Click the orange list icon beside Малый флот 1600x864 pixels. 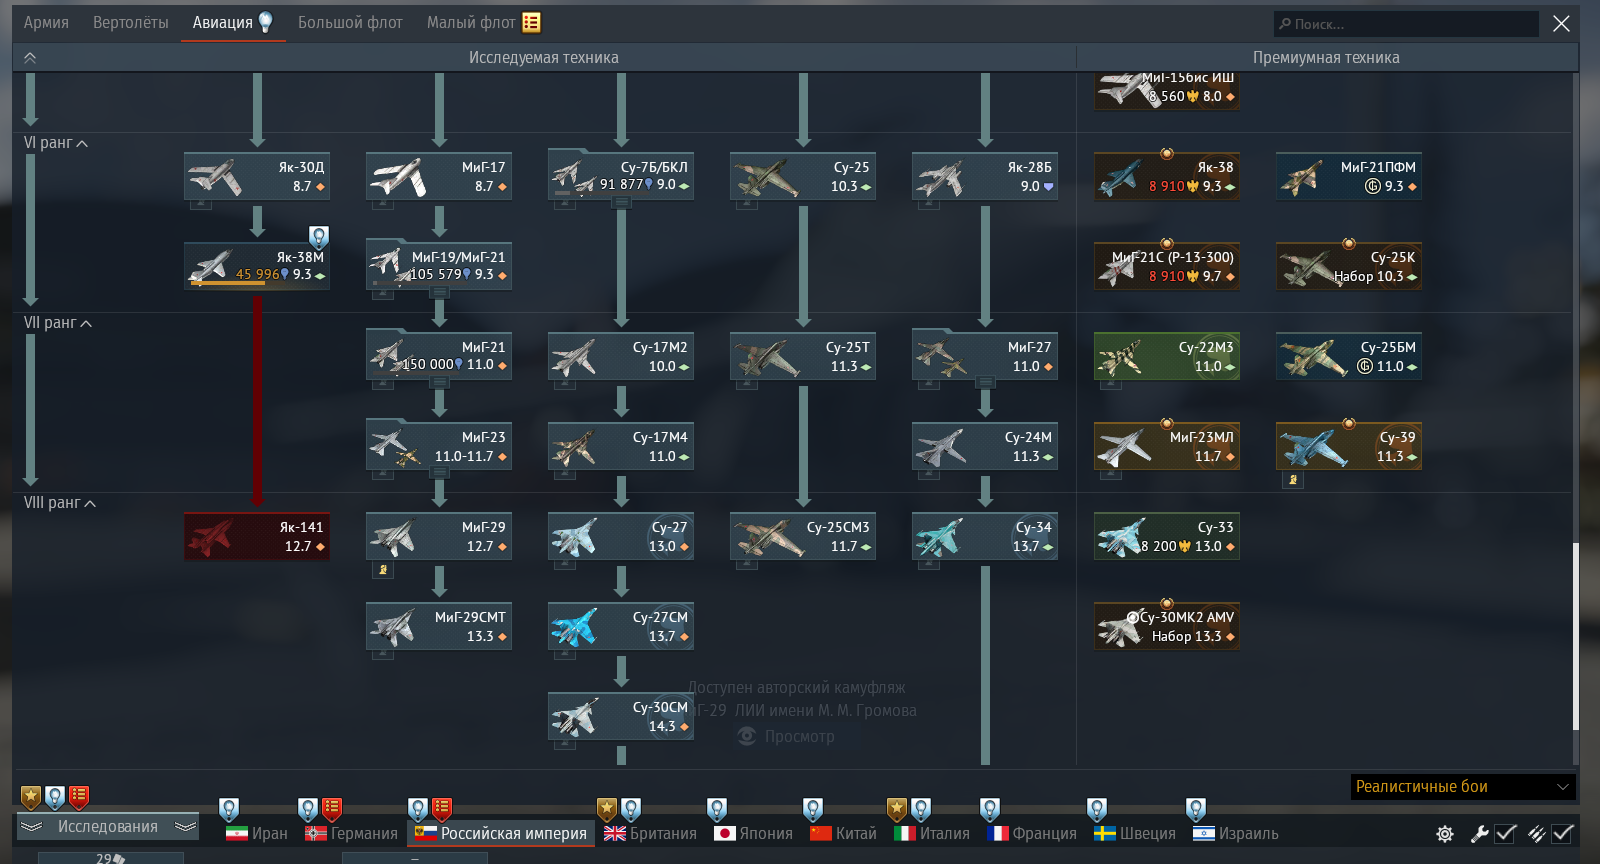(531, 22)
